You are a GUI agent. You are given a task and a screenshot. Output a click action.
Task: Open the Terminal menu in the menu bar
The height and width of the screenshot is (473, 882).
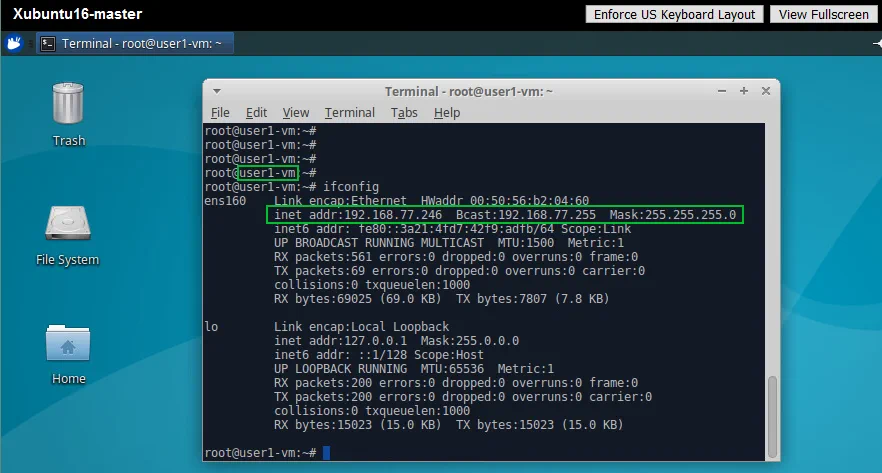pyautogui.click(x=349, y=113)
